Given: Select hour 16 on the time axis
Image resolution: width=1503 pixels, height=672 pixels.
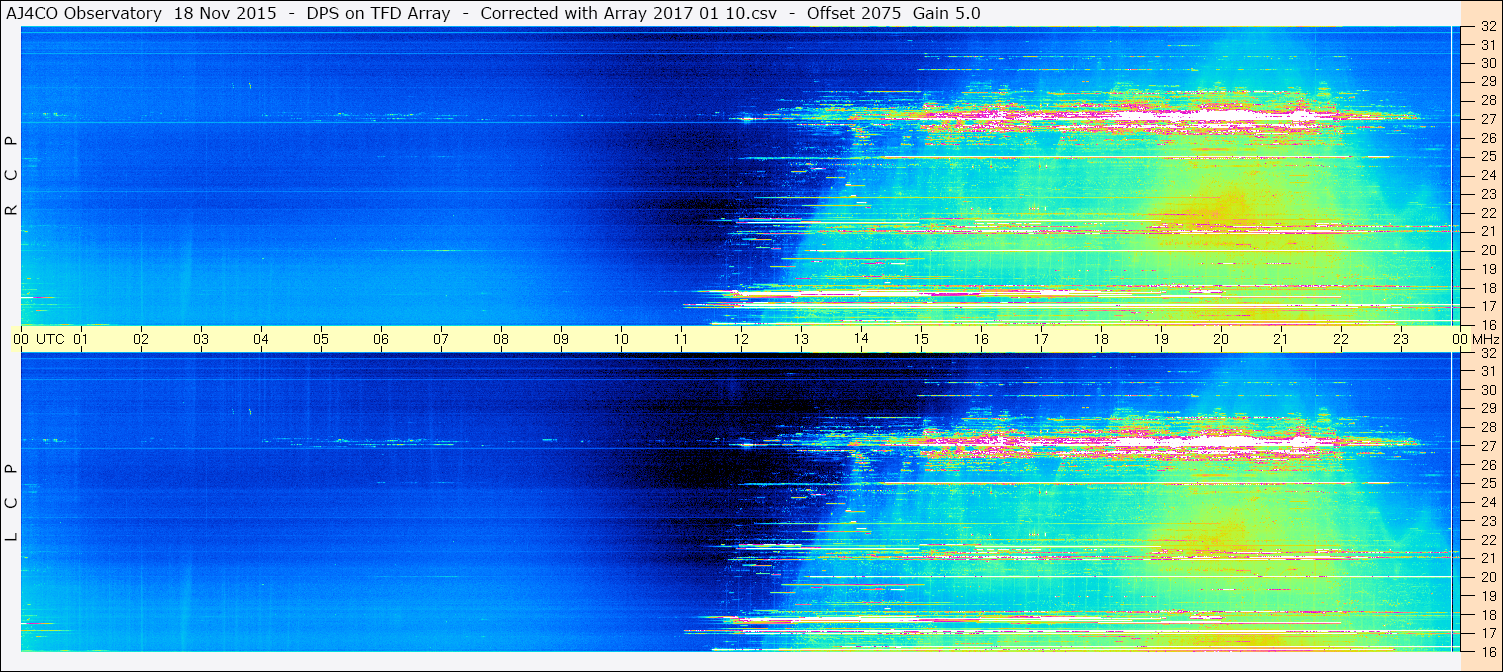Looking at the screenshot, I should (981, 339).
